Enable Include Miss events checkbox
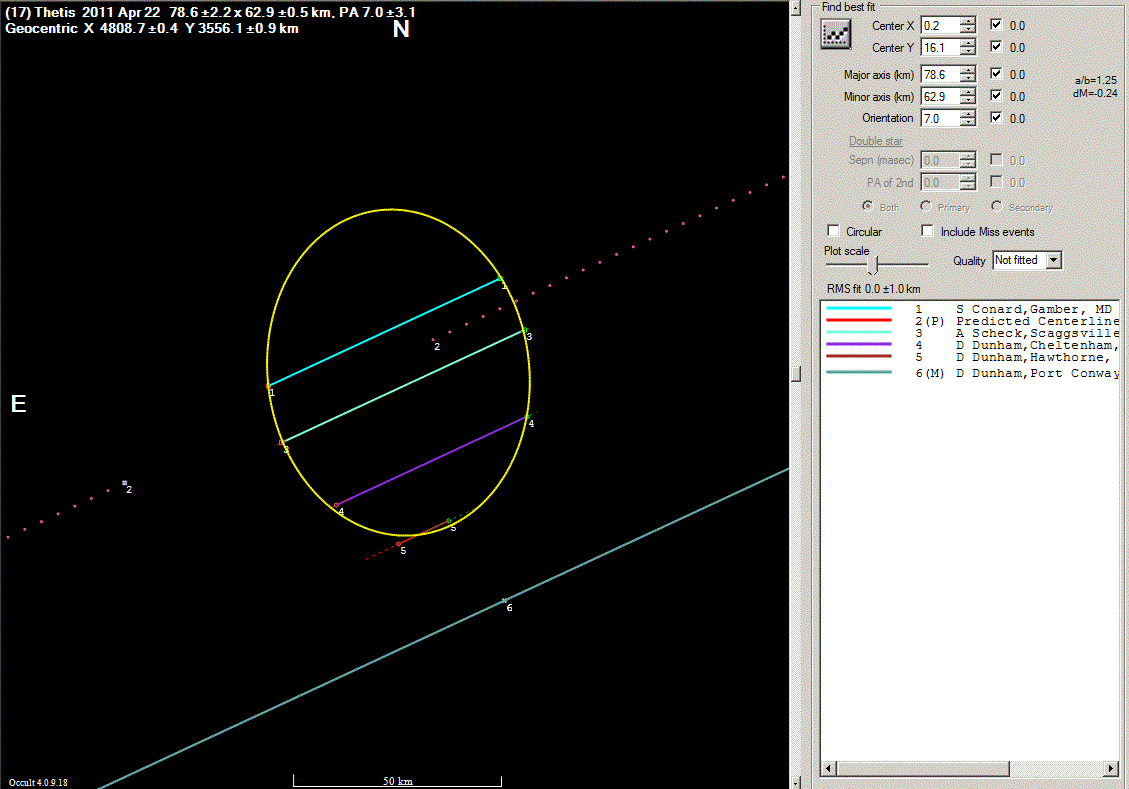The image size is (1129, 789). point(927,231)
